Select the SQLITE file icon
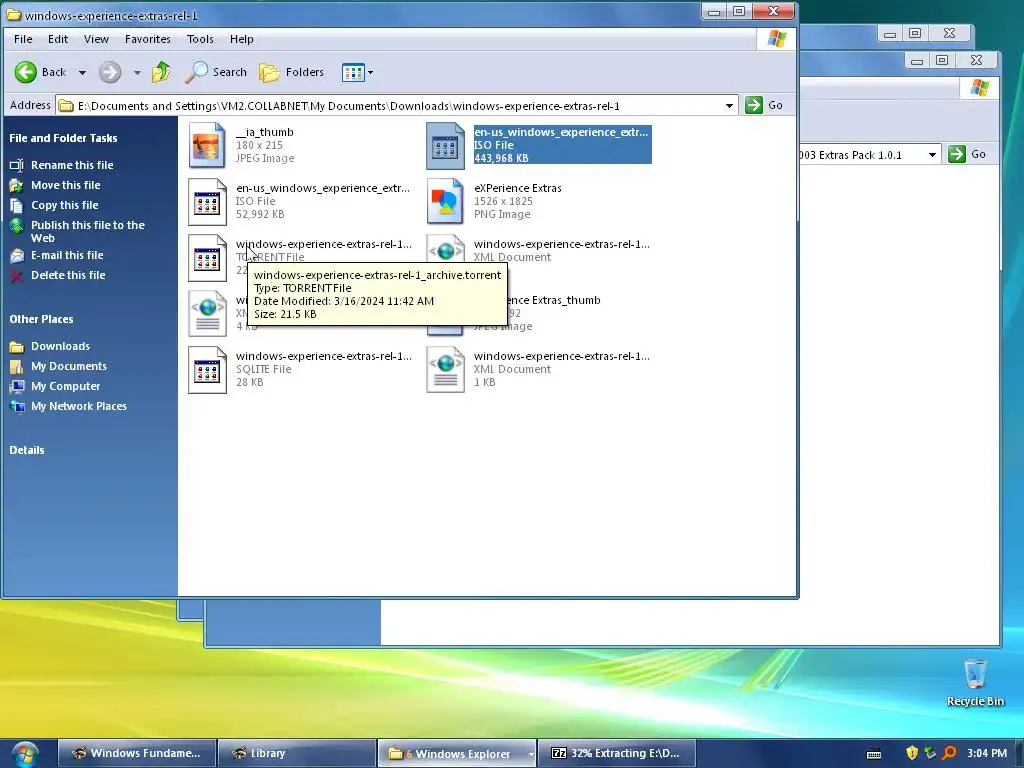 click(207, 370)
